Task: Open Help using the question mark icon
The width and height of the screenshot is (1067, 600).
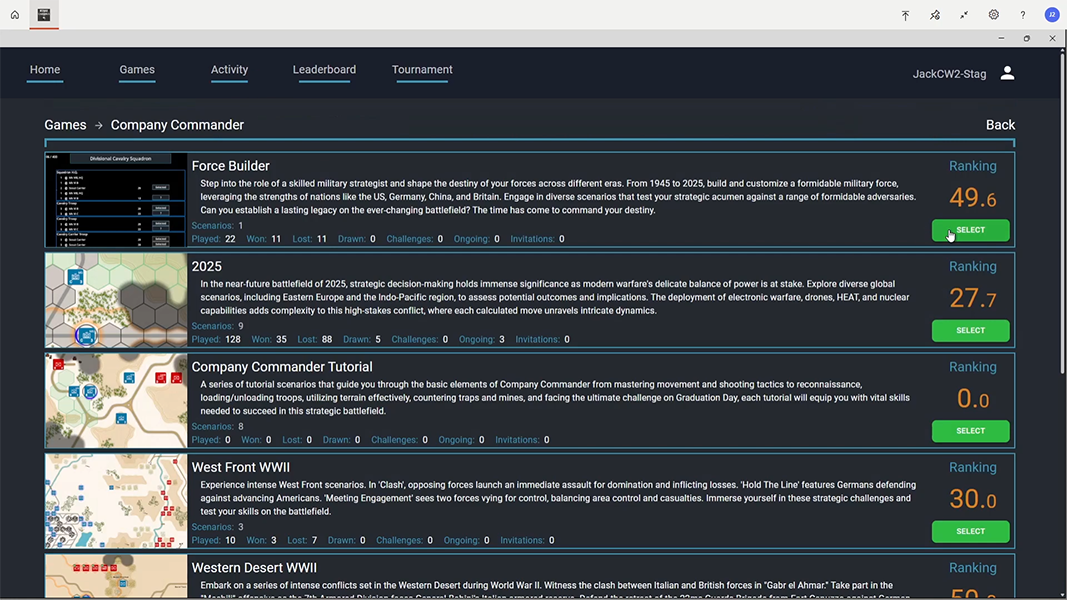Action: pyautogui.click(x=1022, y=15)
